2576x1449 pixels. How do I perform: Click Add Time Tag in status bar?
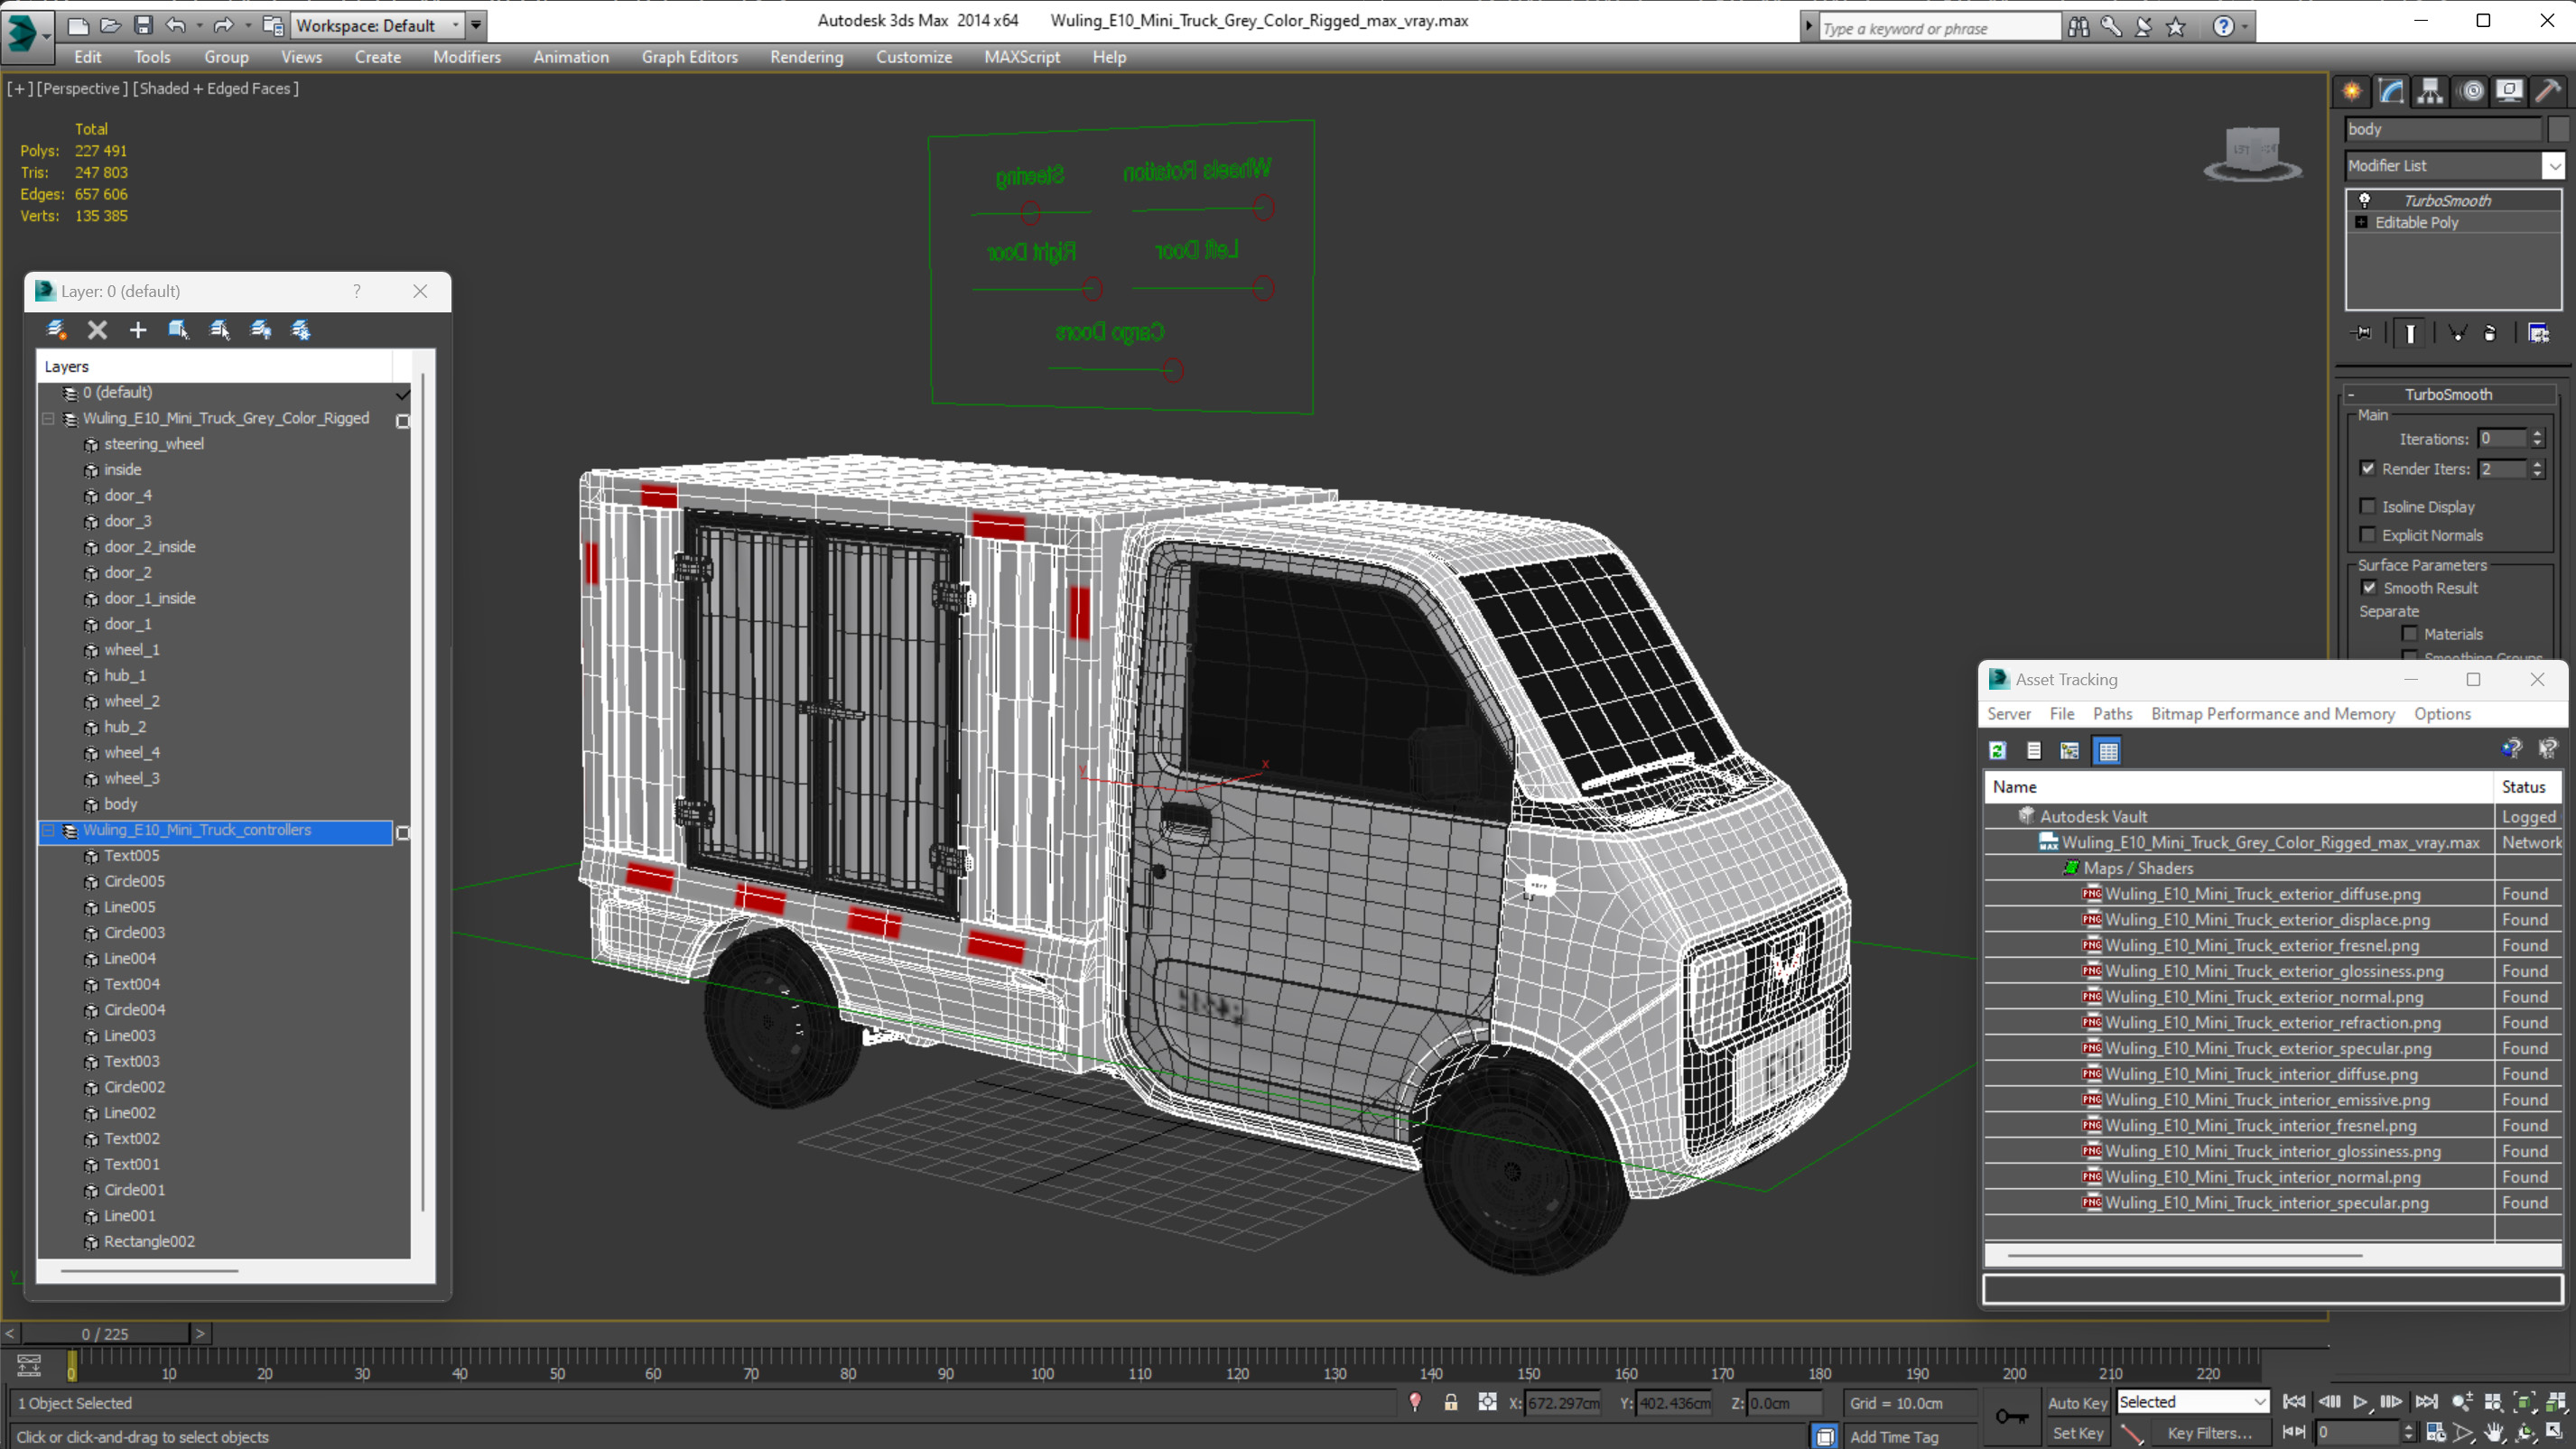coord(1894,1437)
